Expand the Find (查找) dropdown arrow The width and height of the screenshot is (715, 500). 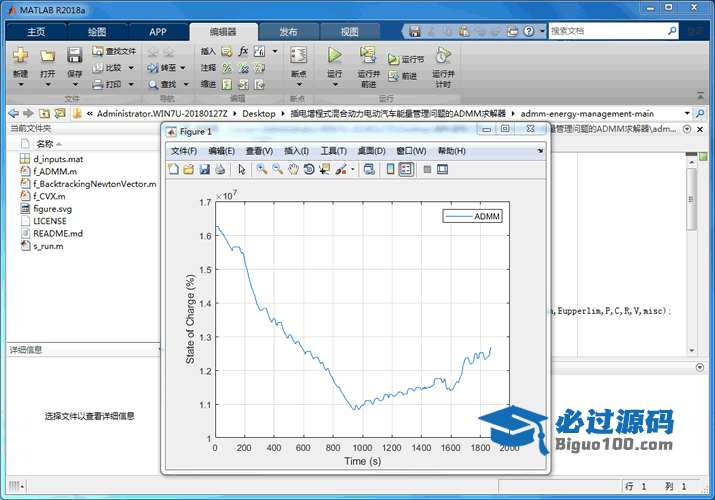(x=186, y=84)
